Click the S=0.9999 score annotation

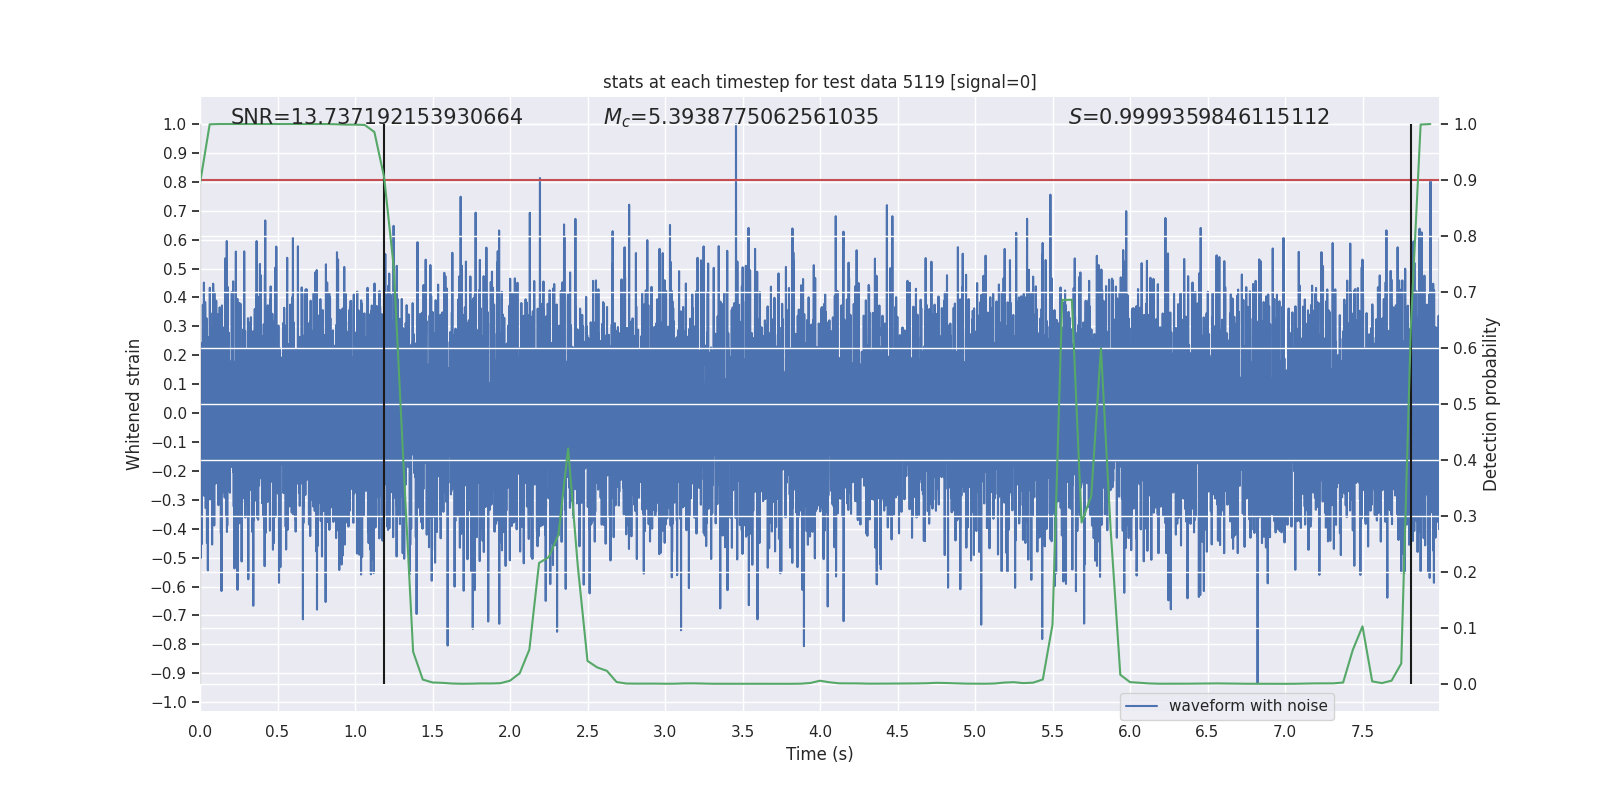tap(1198, 117)
